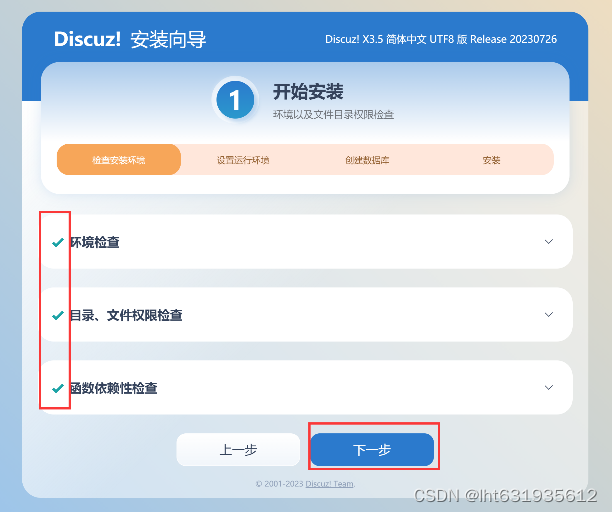
Task: Open the Discuz! Team footer link
Action: coord(329,484)
